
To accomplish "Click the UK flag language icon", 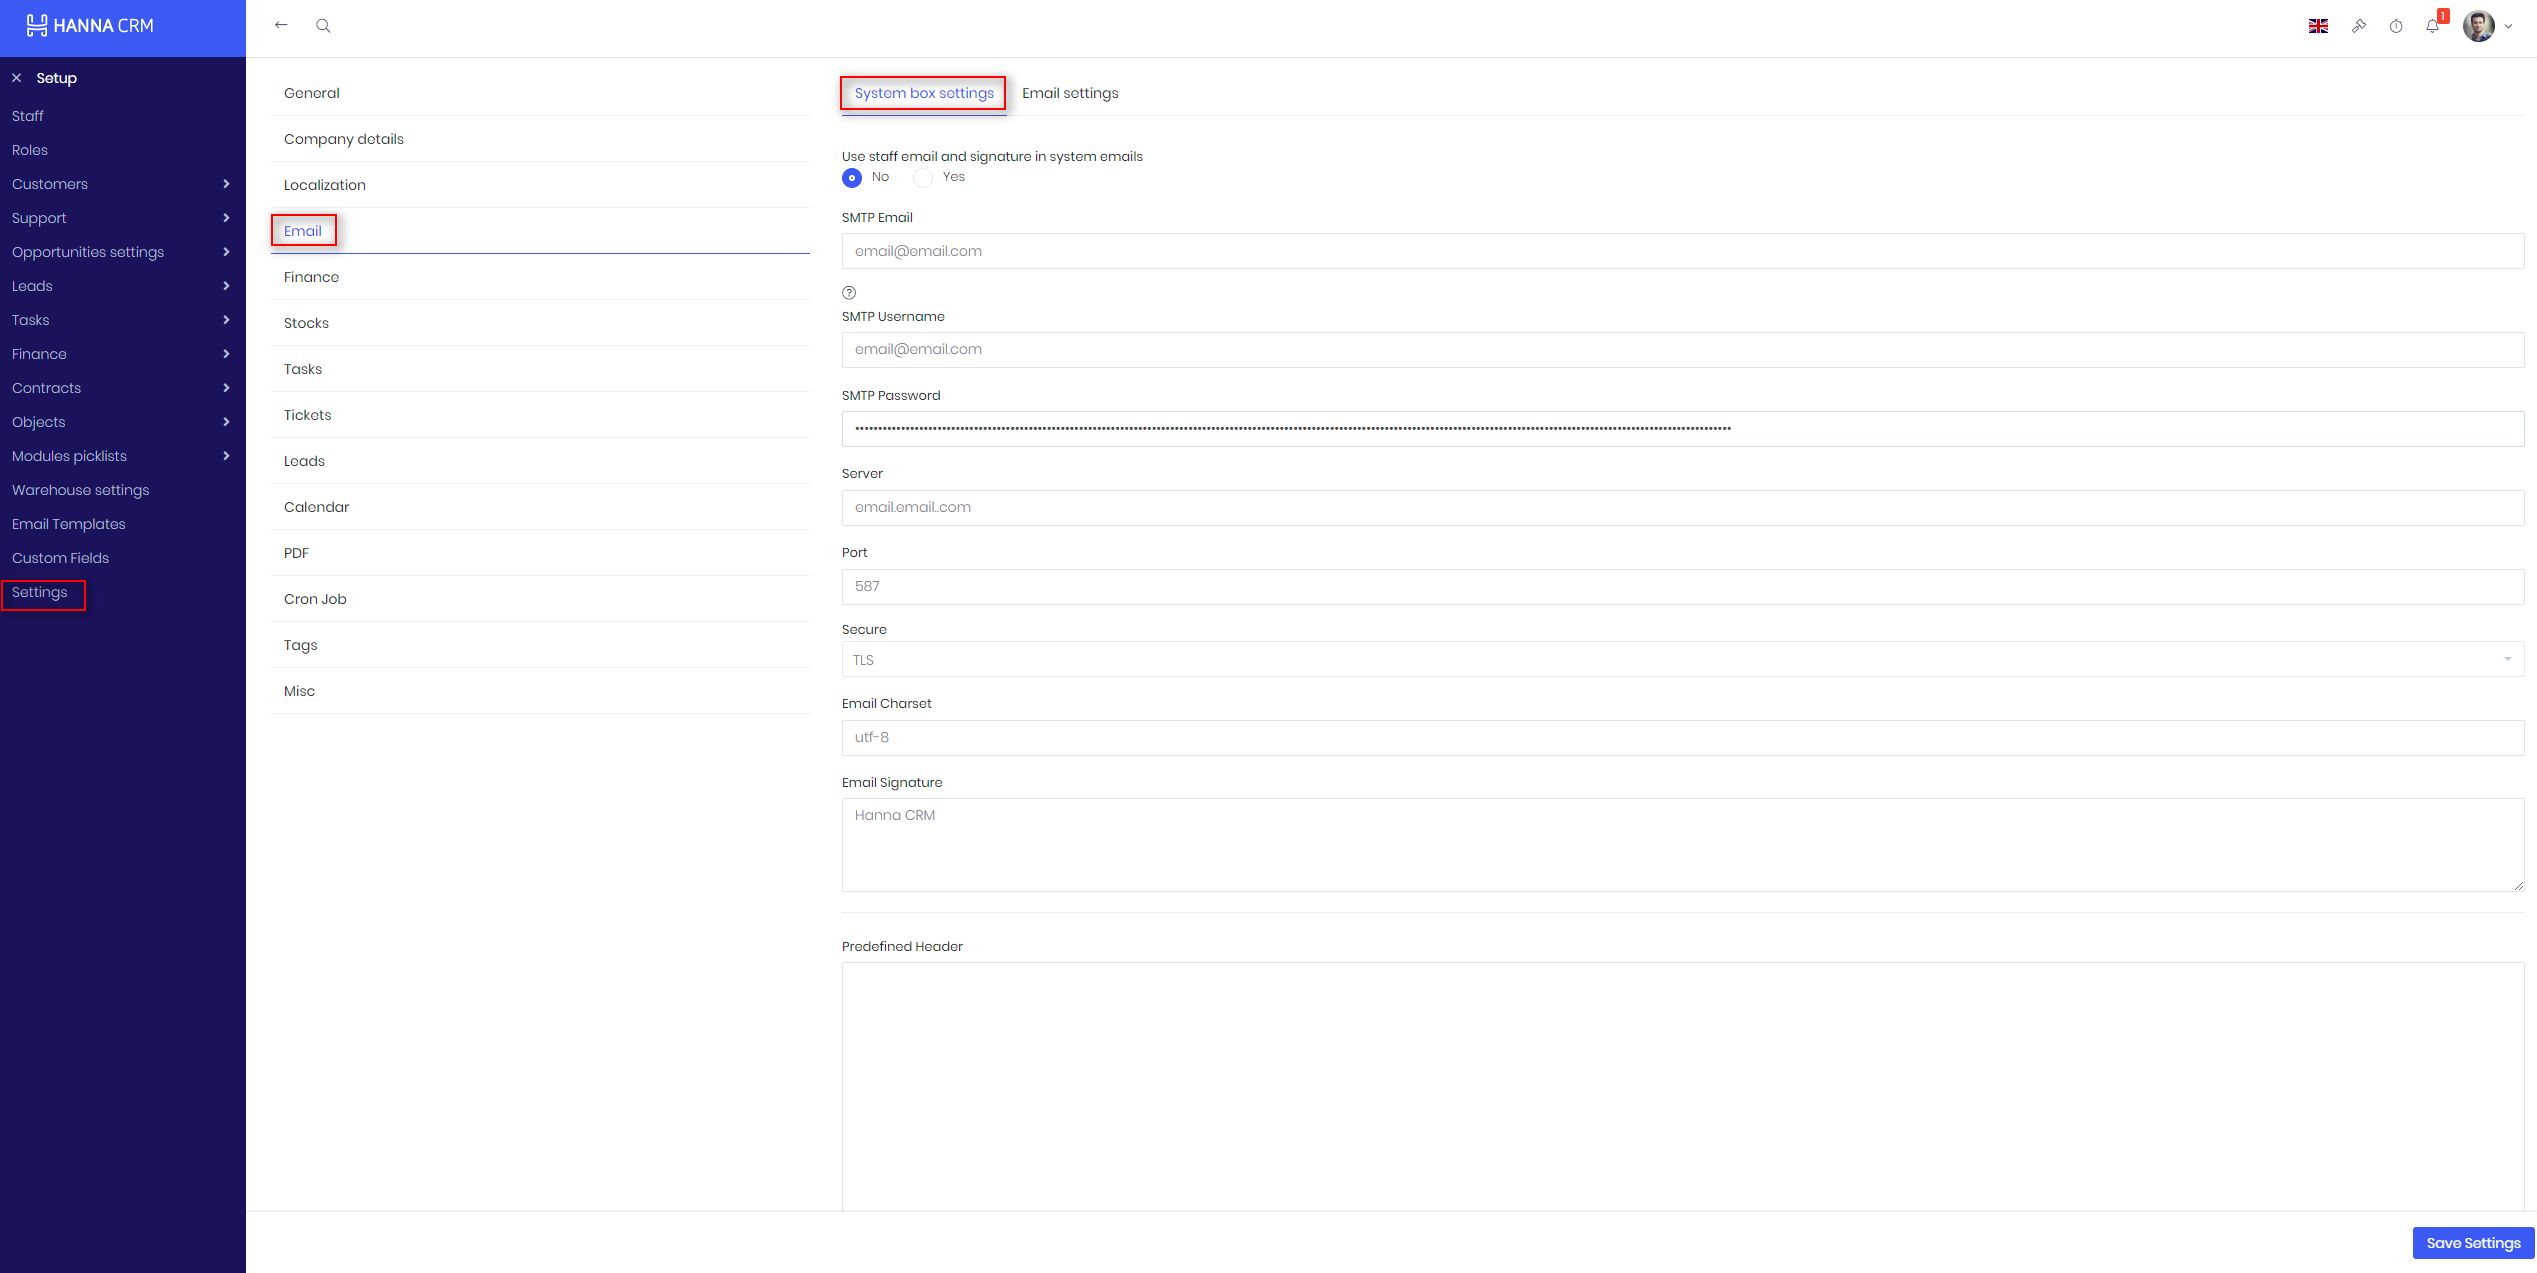I will click(x=2318, y=26).
